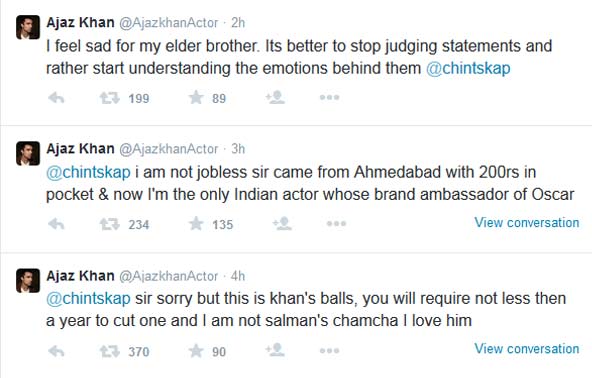Favorite the tweet with 135 stars
The width and height of the screenshot is (592, 378).
pos(196,224)
